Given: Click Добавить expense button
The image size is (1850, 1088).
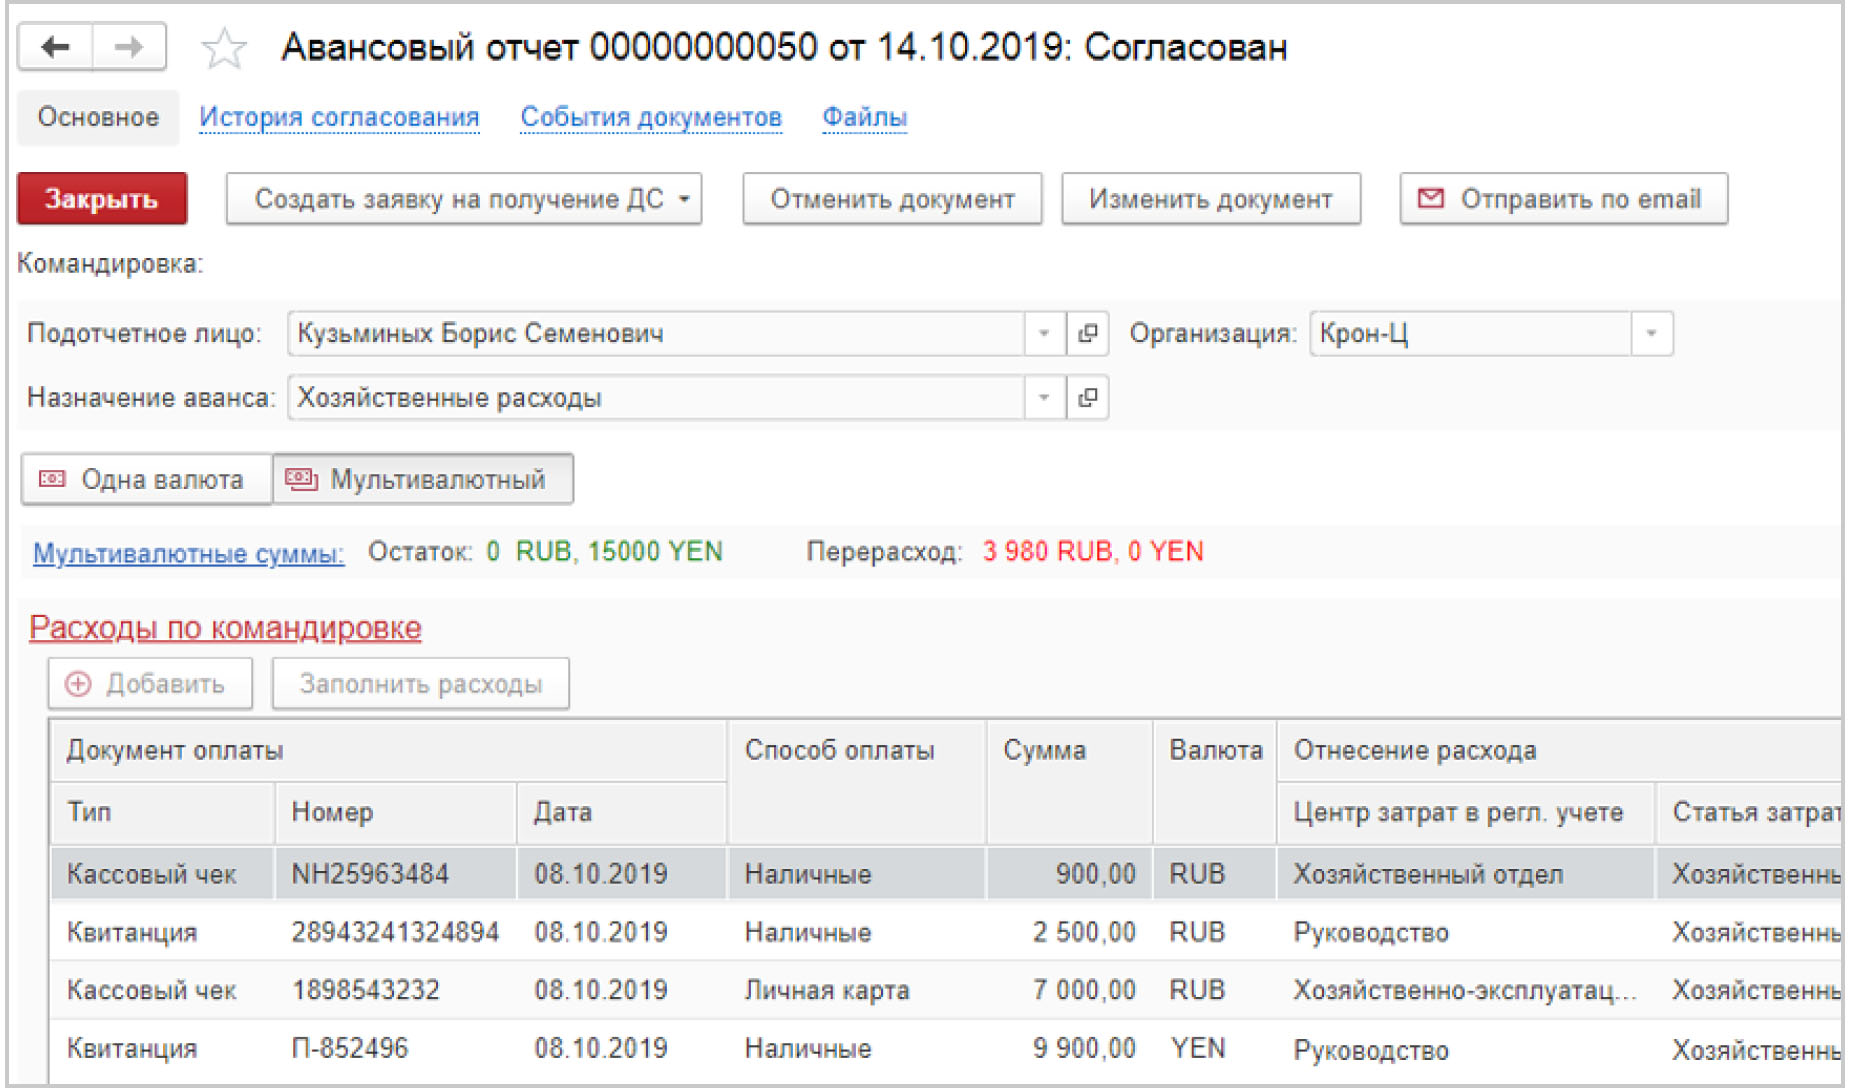Looking at the screenshot, I should click(150, 684).
